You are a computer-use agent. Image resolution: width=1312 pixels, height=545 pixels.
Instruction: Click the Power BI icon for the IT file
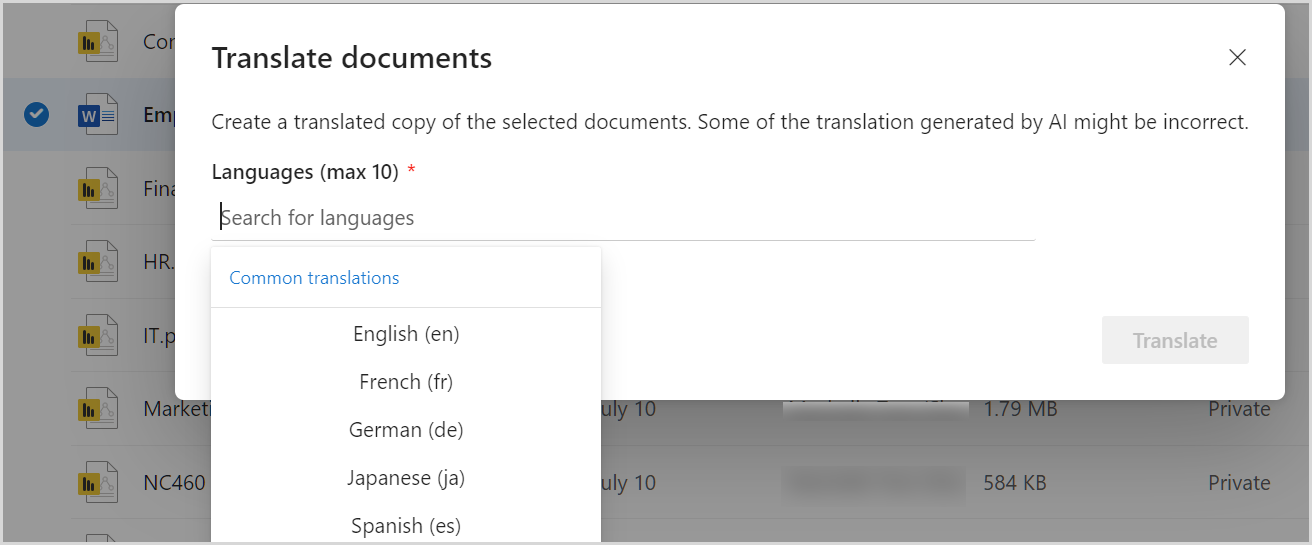98,336
